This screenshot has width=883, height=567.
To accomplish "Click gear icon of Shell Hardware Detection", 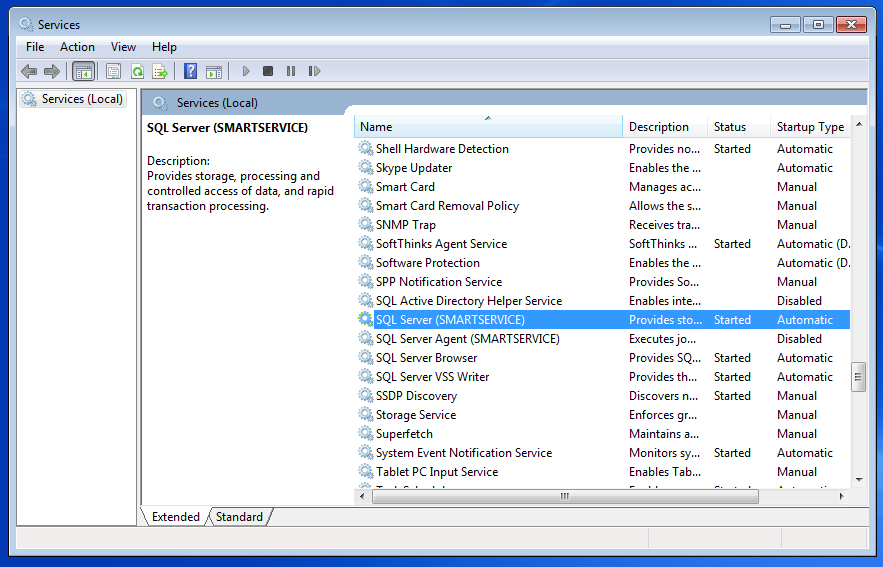I will [x=366, y=148].
